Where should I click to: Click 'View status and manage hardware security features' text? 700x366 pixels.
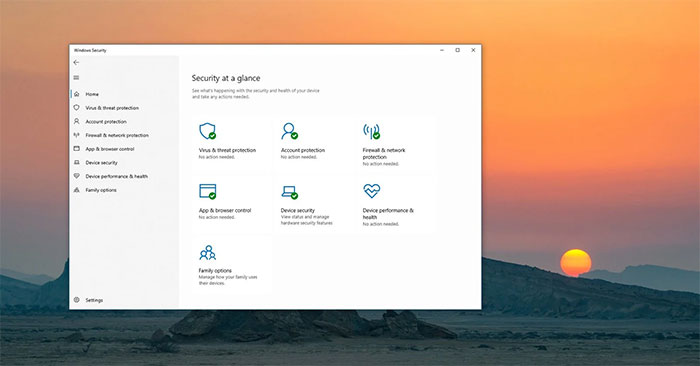(307, 220)
